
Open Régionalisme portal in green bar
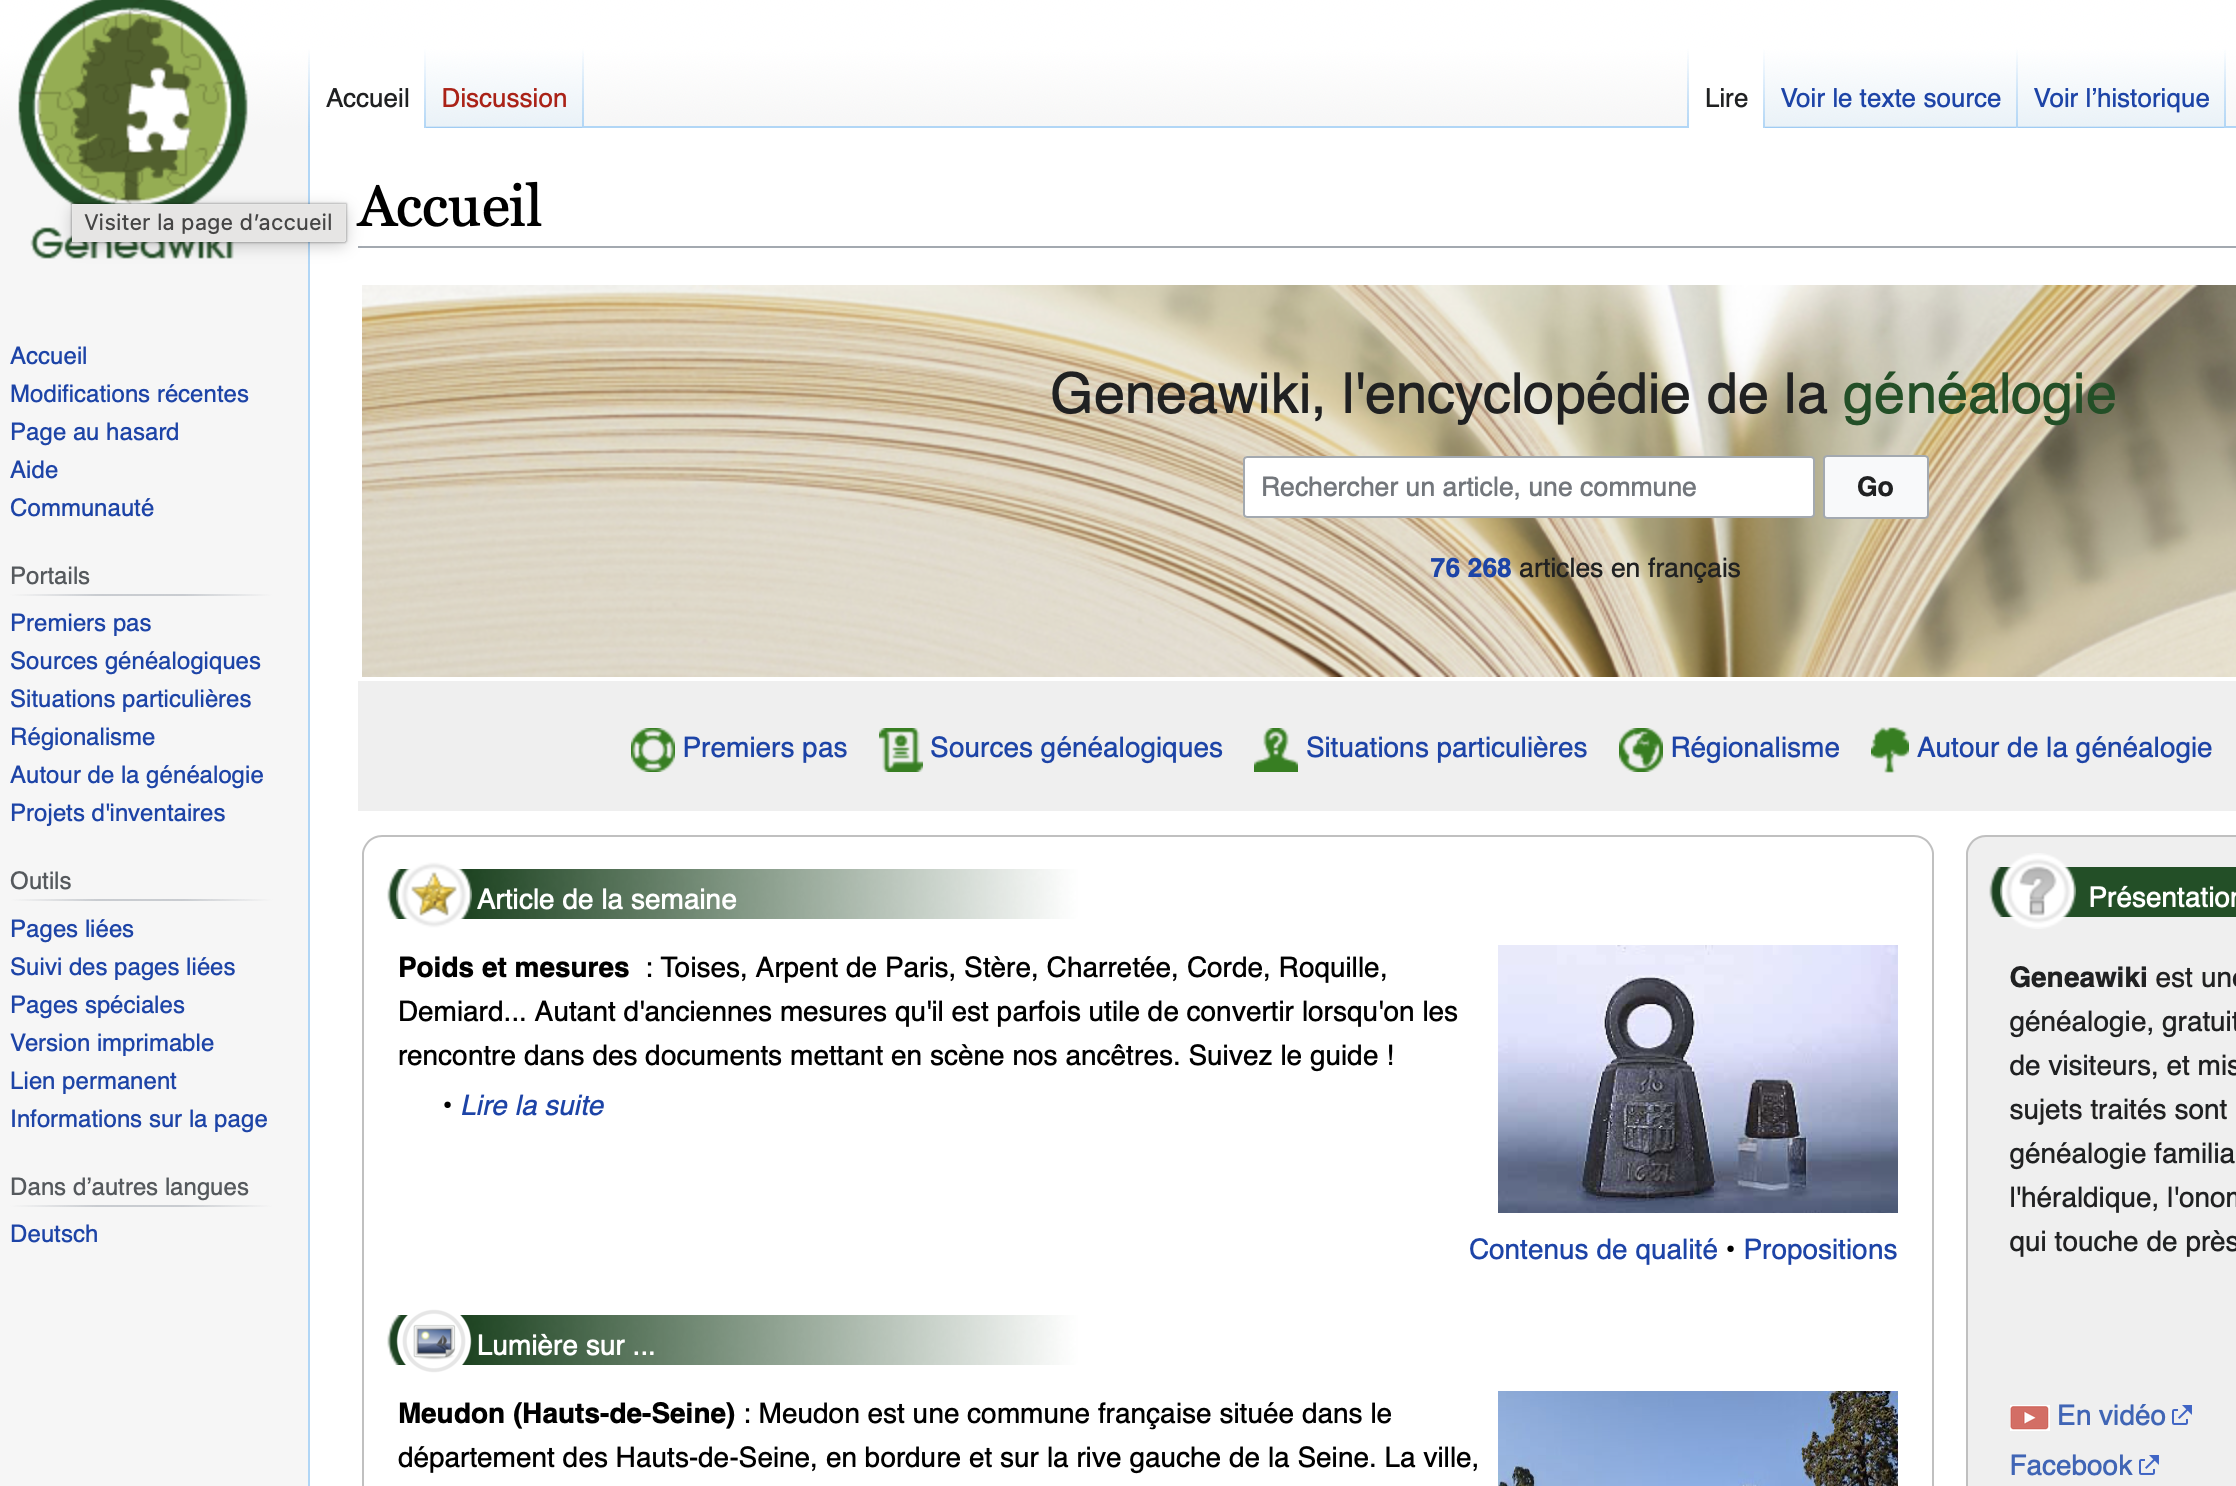coord(1754,748)
